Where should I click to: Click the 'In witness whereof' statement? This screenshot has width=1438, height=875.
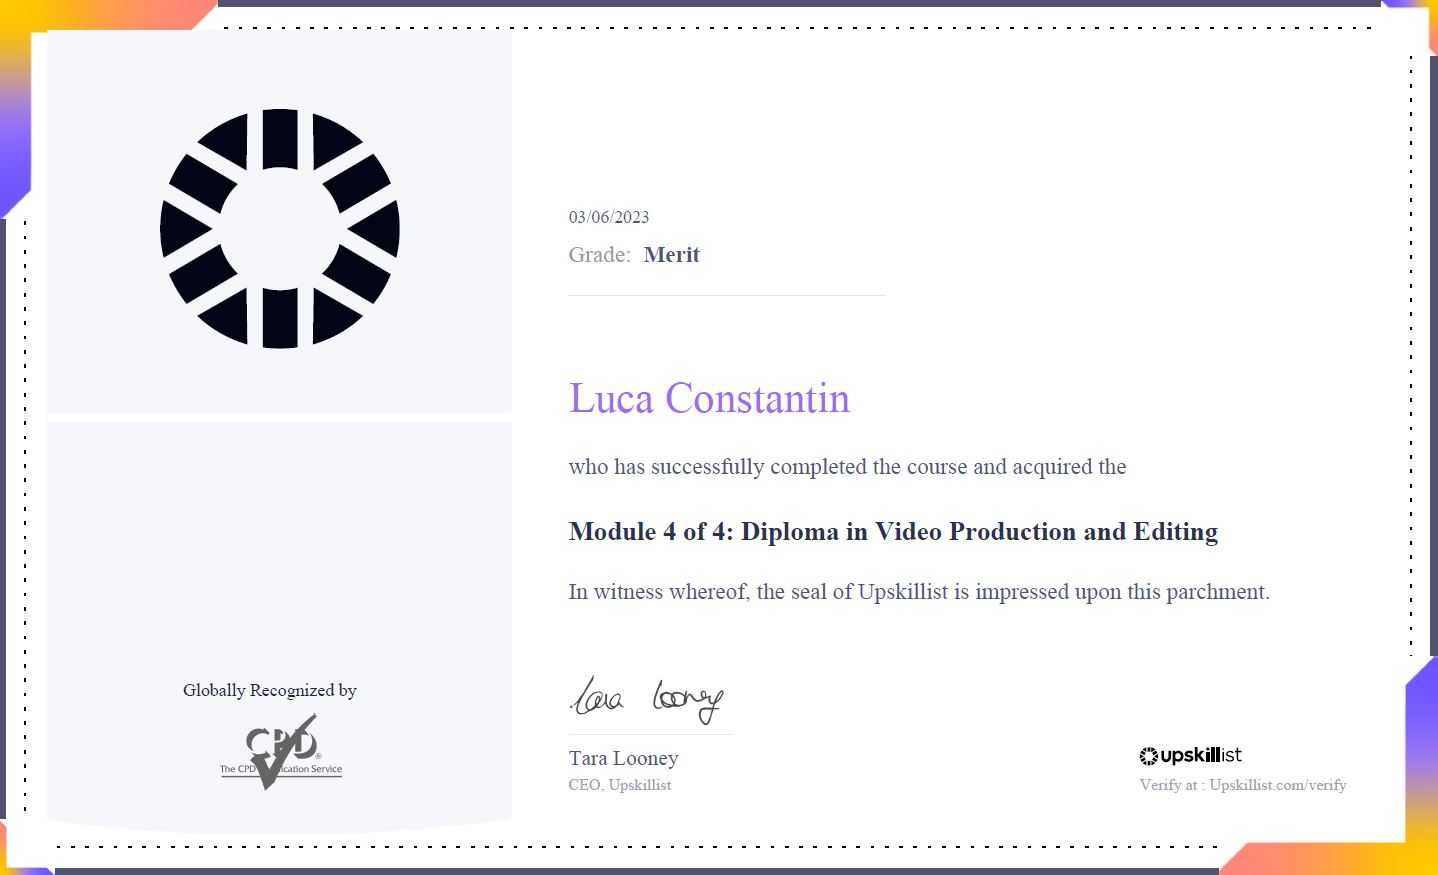click(919, 592)
